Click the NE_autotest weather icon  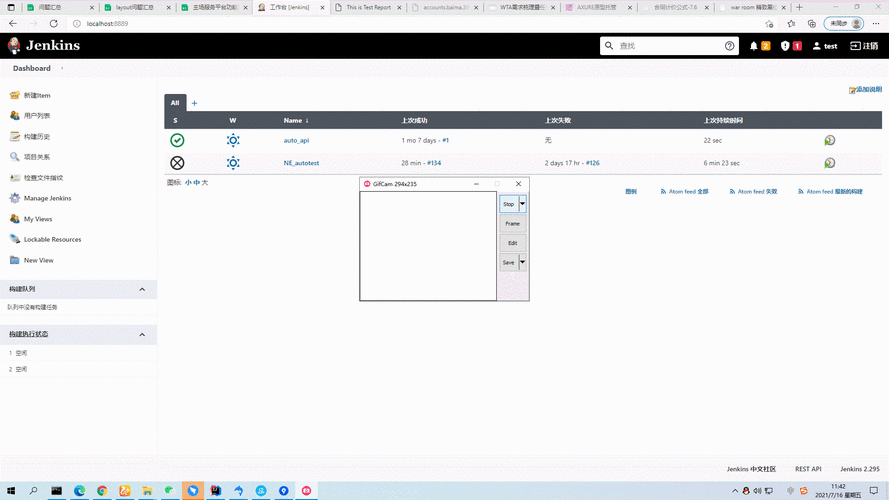tap(233, 163)
